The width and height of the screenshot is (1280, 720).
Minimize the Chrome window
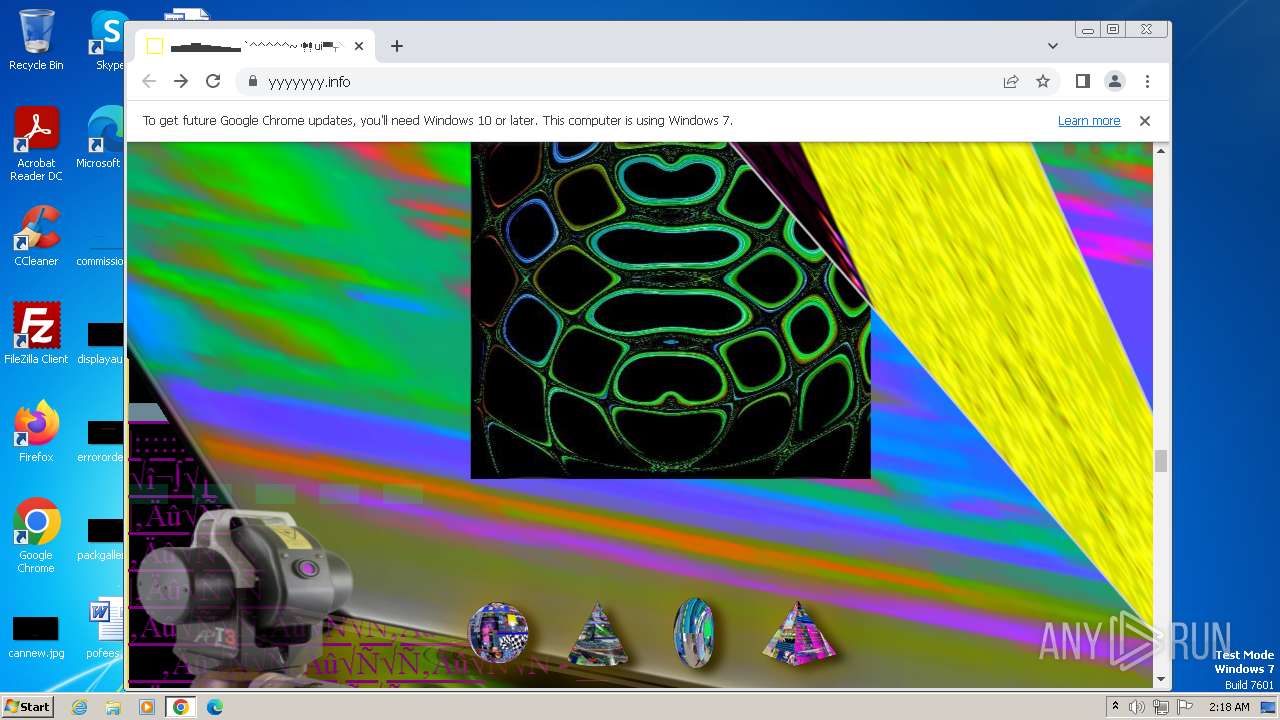tap(1088, 30)
